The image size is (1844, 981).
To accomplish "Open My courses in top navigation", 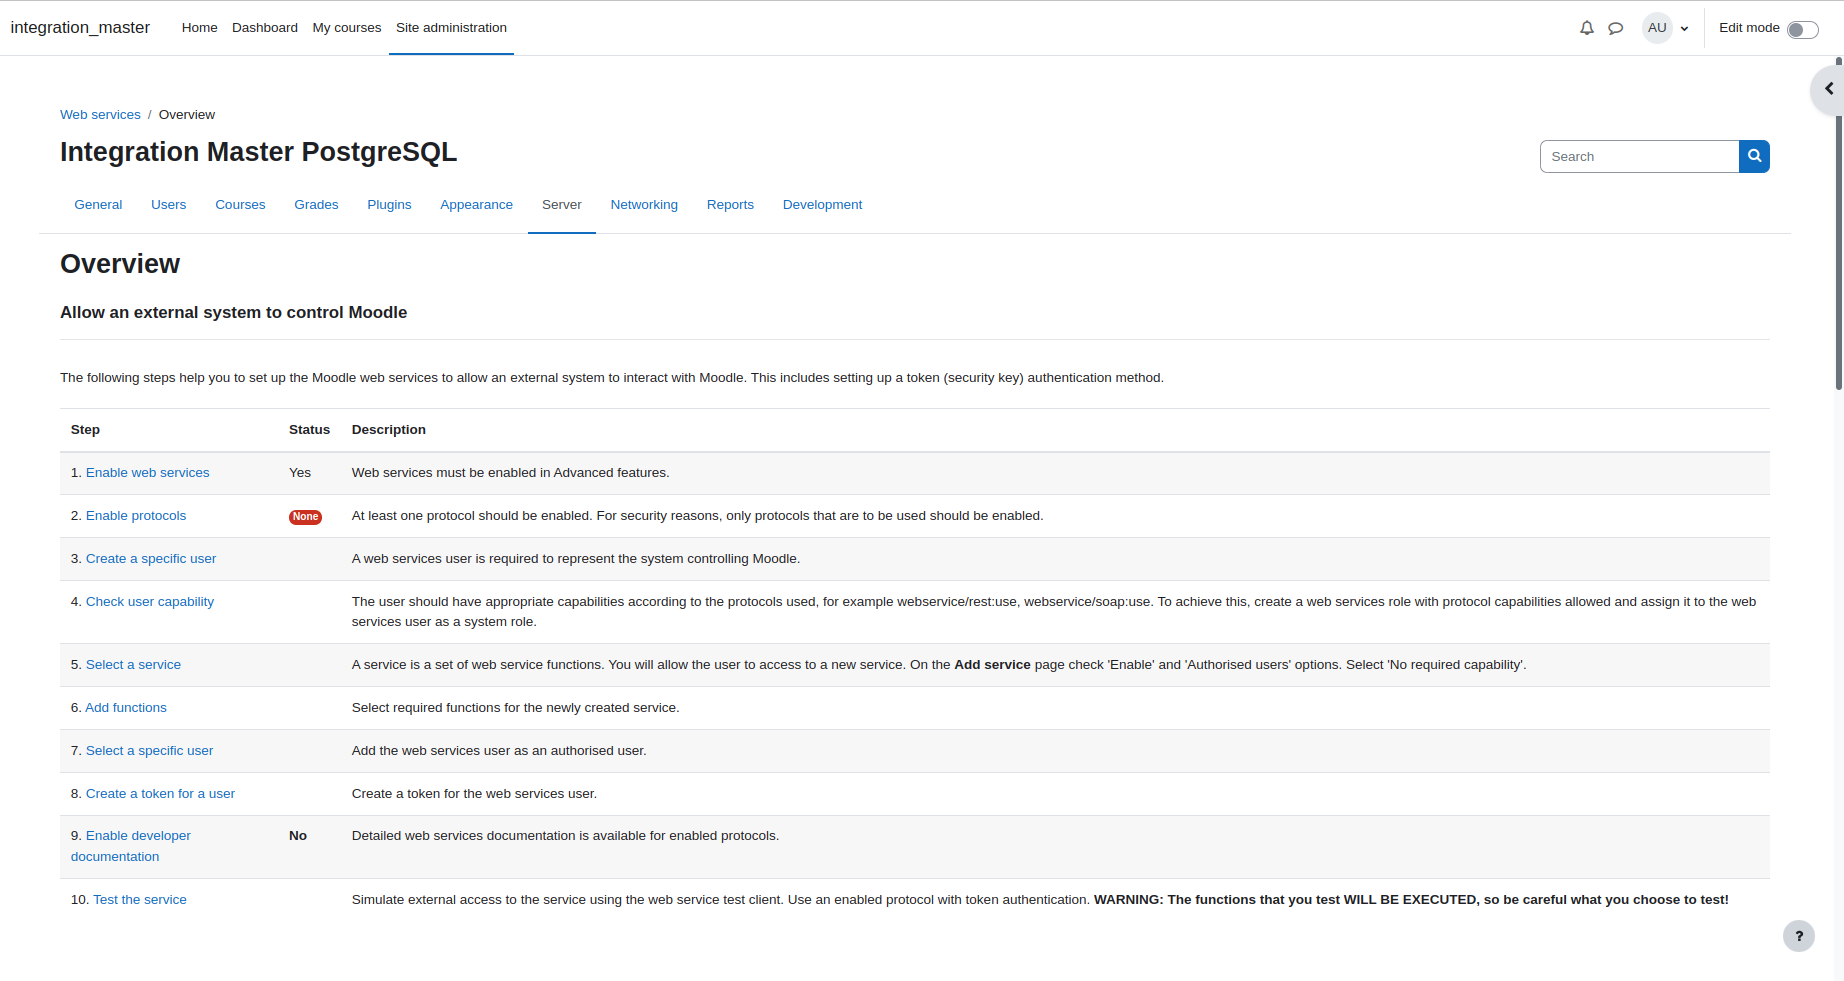I will (x=347, y=28).
